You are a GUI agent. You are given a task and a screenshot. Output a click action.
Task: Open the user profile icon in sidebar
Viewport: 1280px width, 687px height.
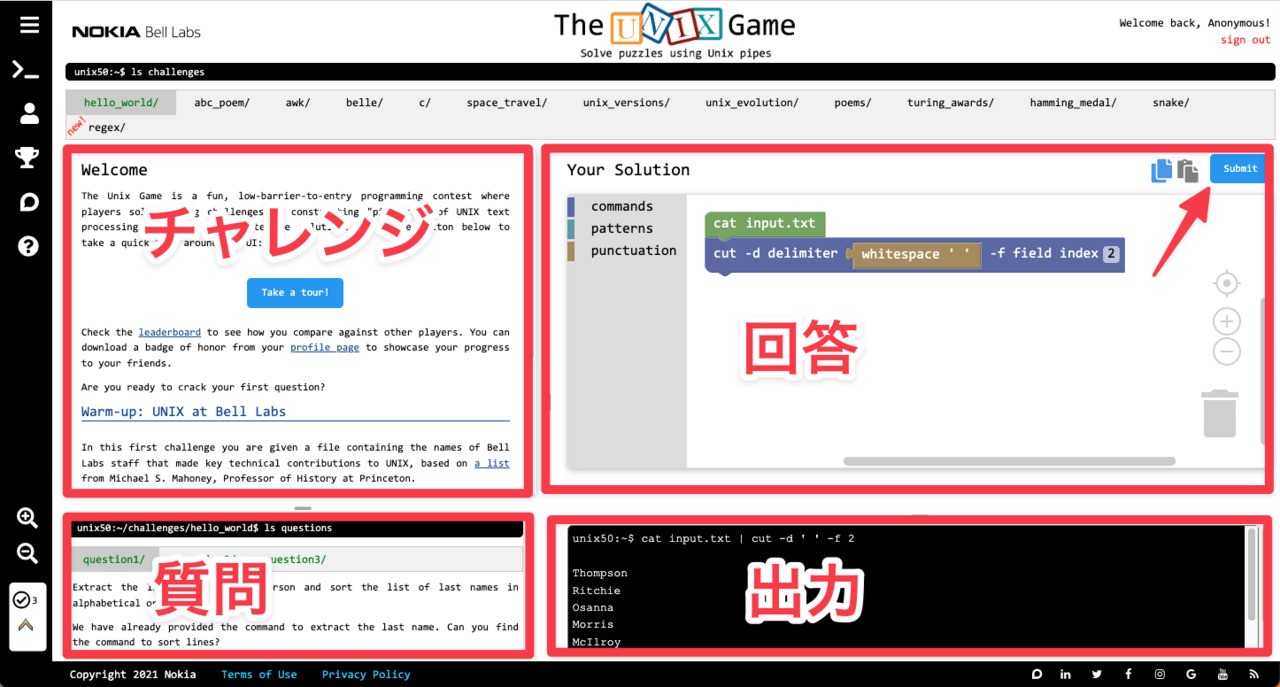27,112
